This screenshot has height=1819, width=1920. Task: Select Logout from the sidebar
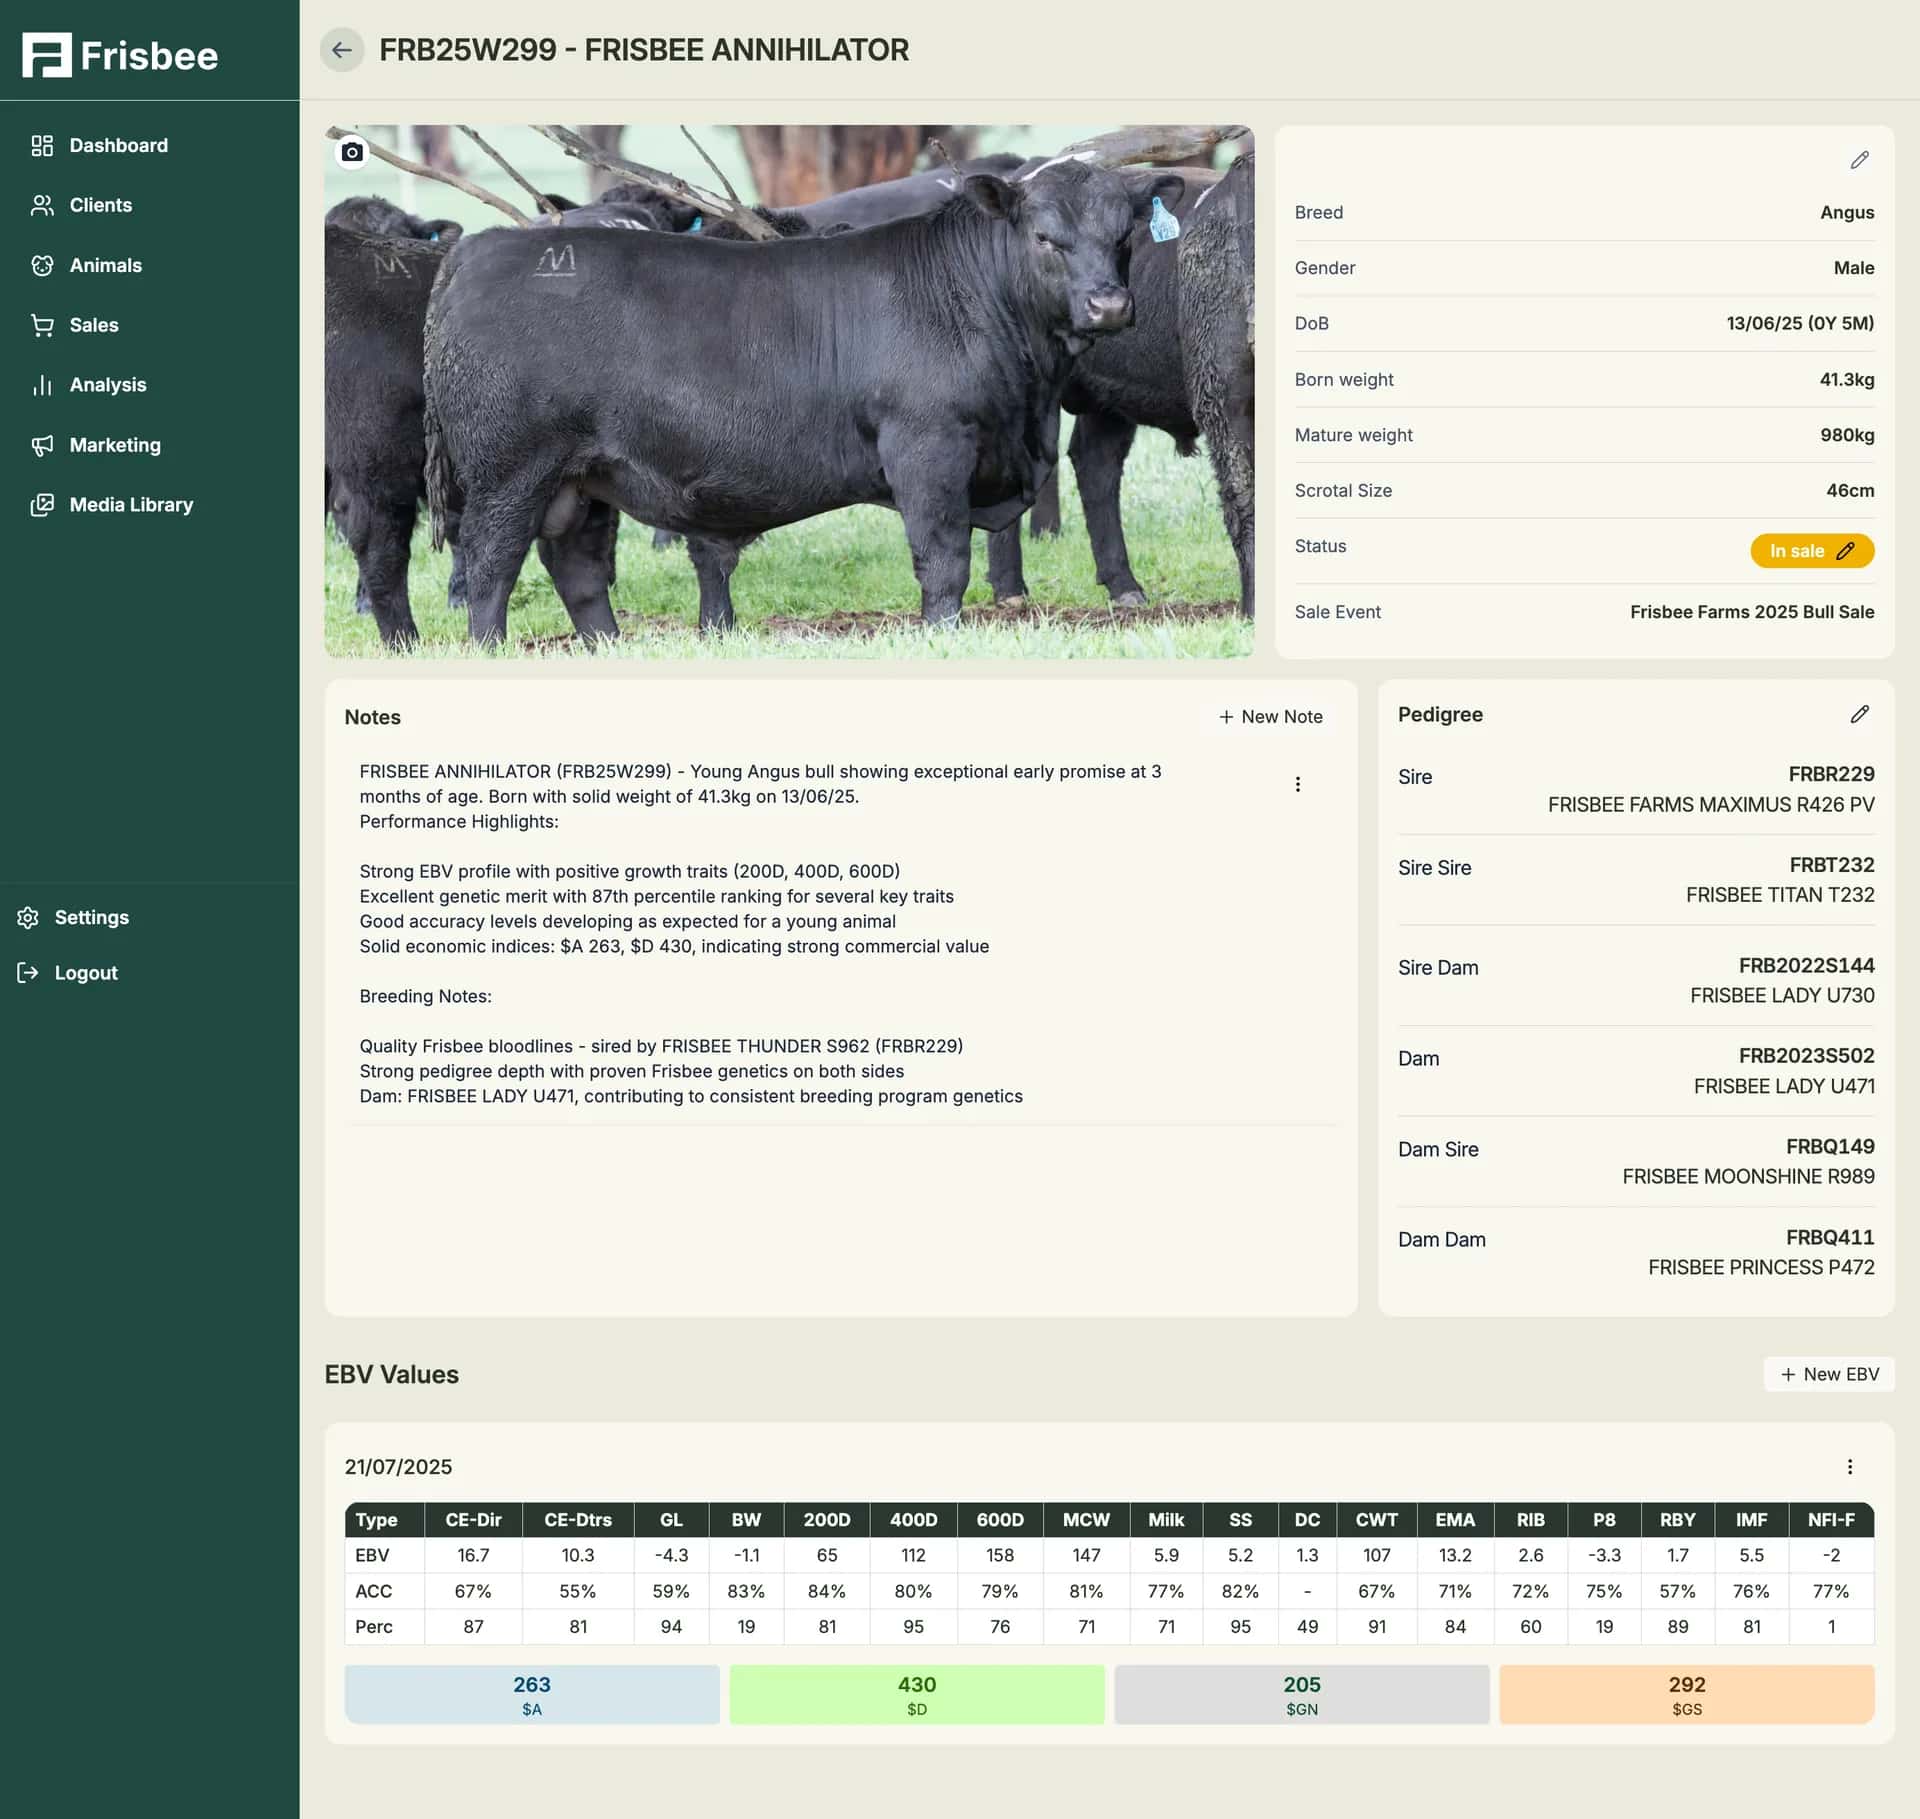(x=85, y=971)
